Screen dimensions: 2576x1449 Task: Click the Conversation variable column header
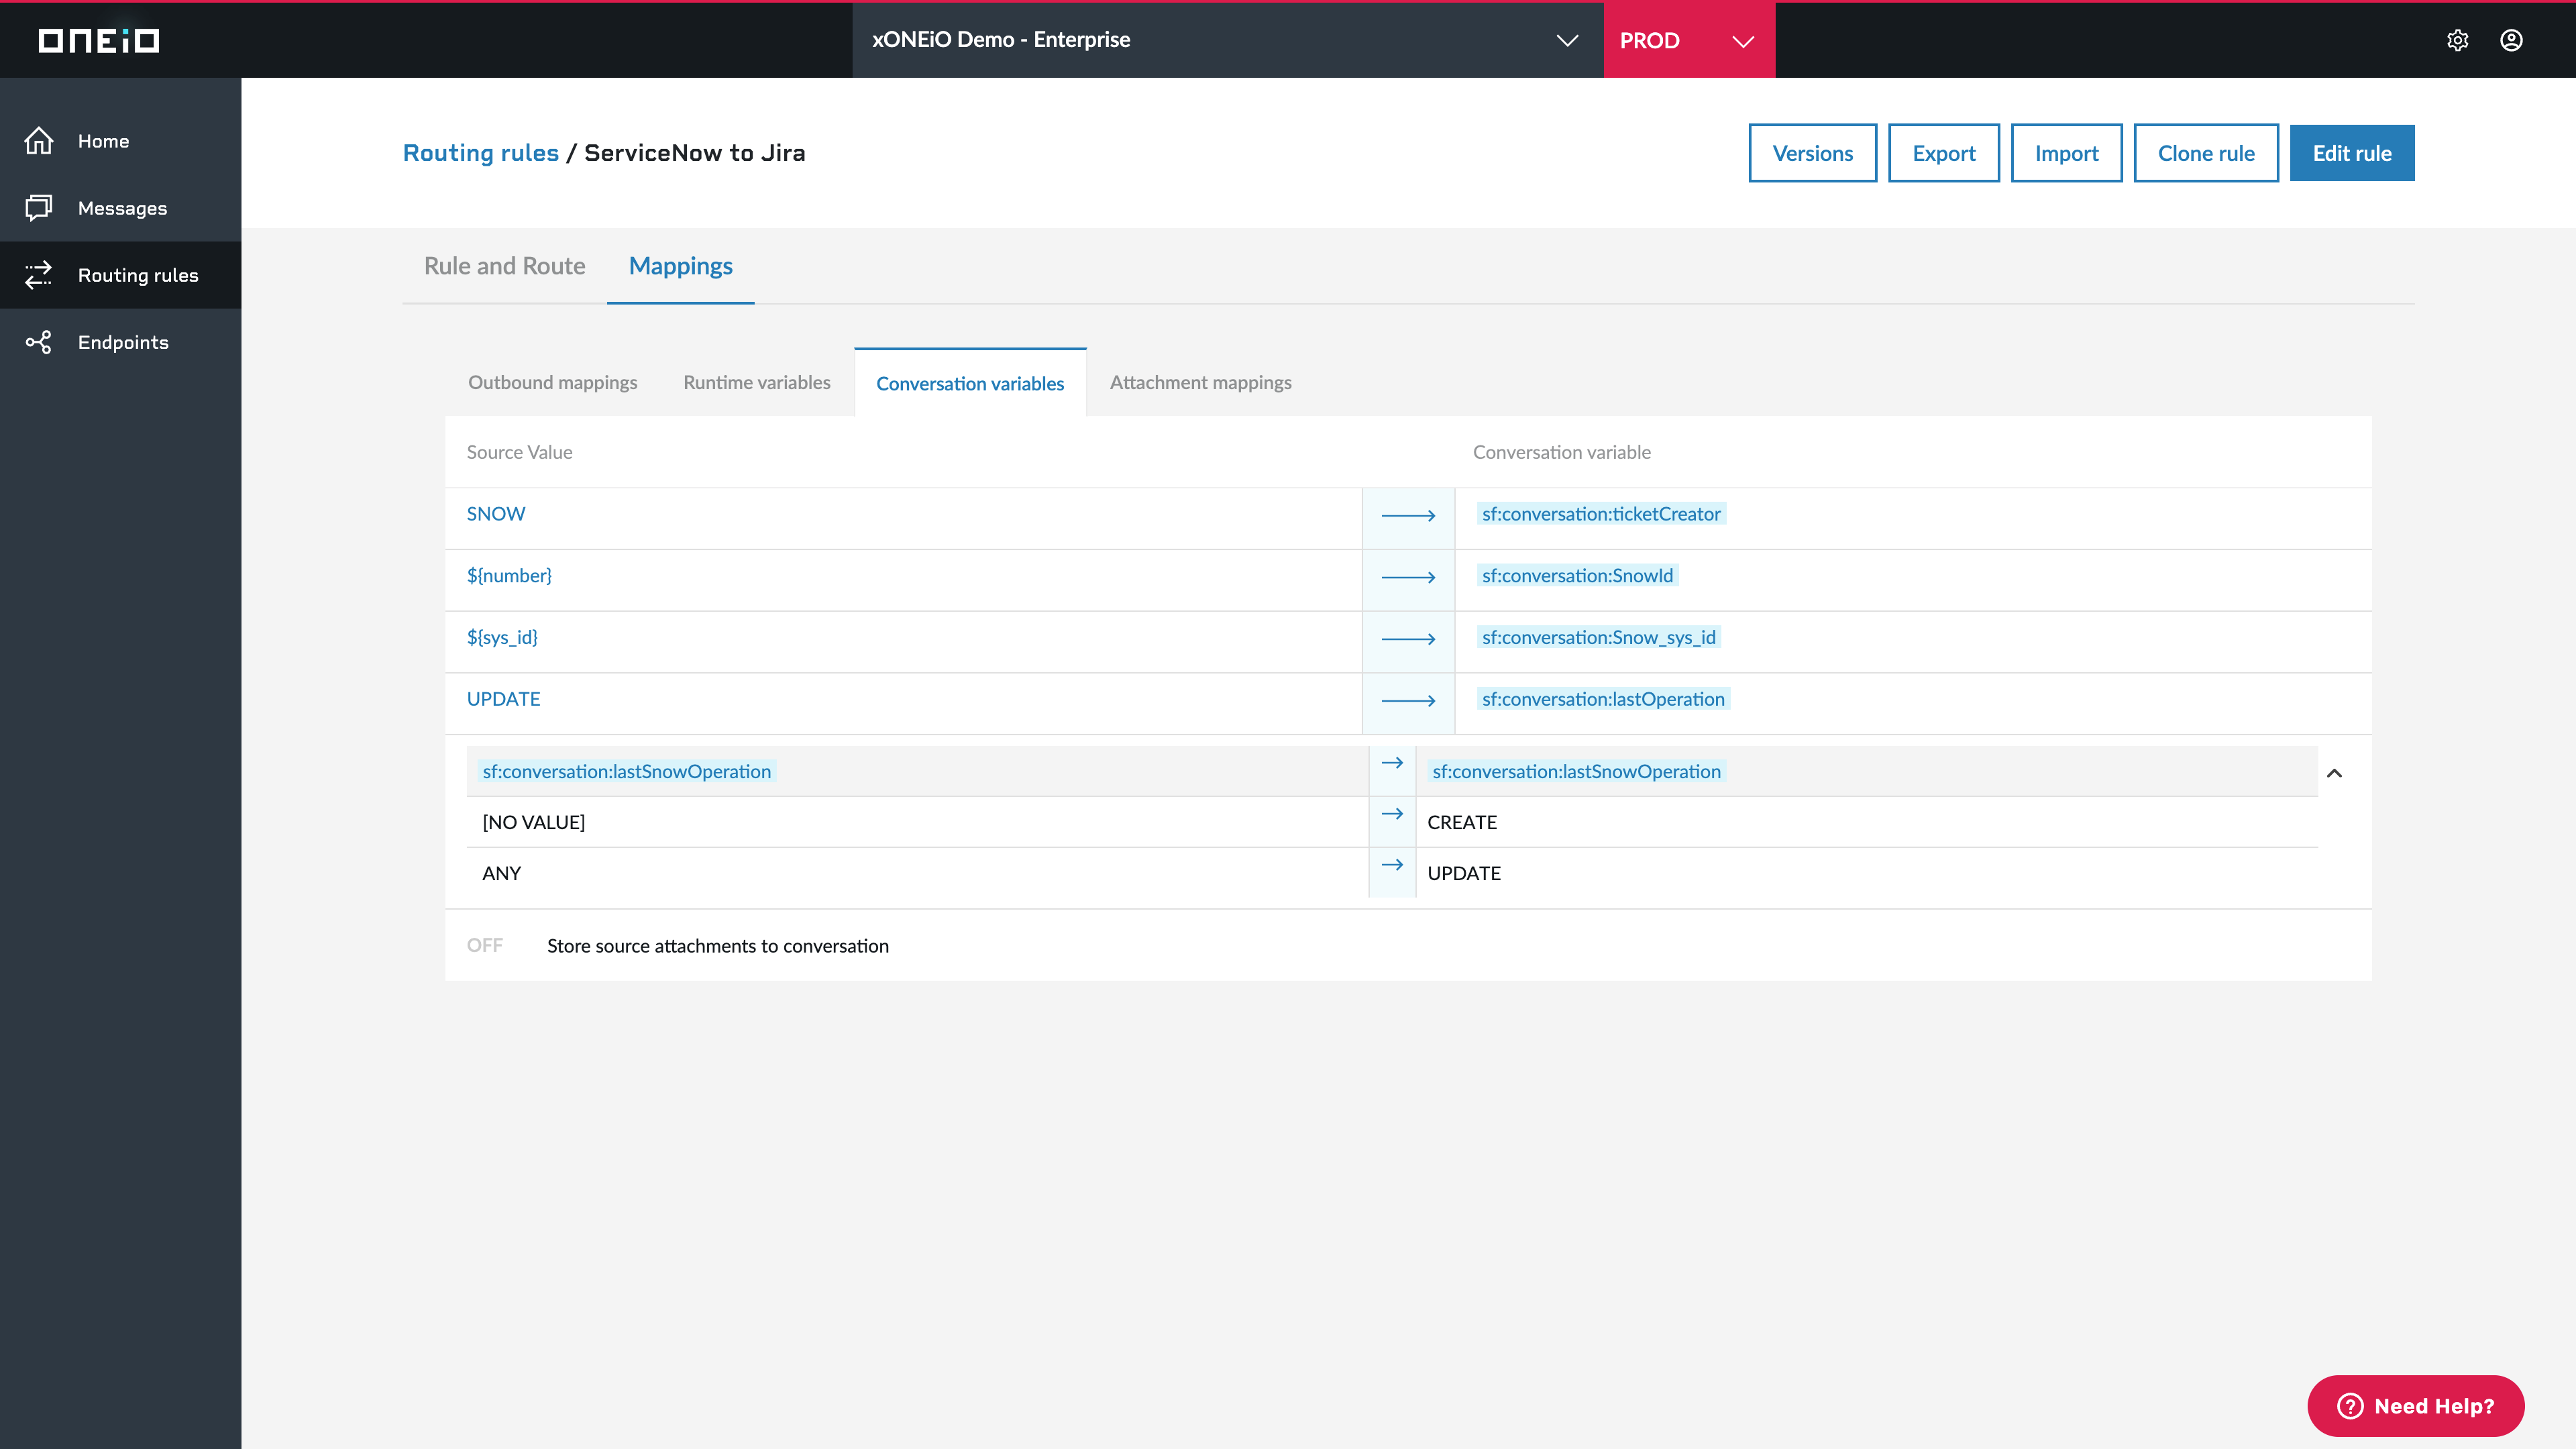pyautogui.click(x=1561, y=452)
